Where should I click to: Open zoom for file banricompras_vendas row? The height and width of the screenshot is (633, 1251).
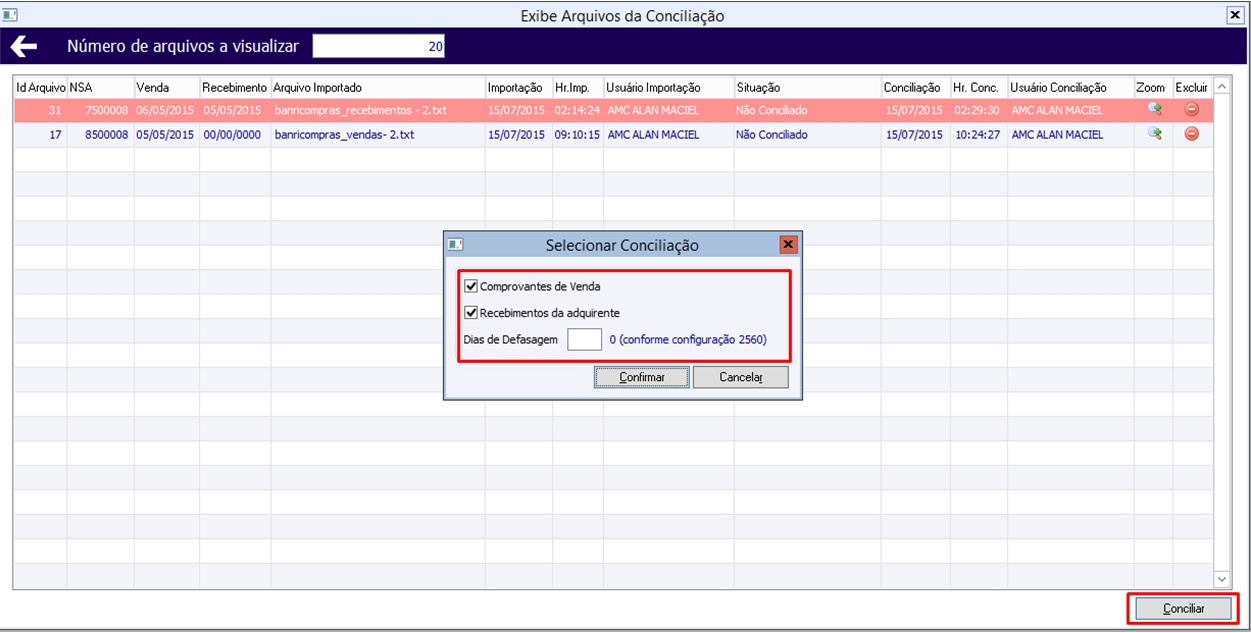[x=1155, y=134]
